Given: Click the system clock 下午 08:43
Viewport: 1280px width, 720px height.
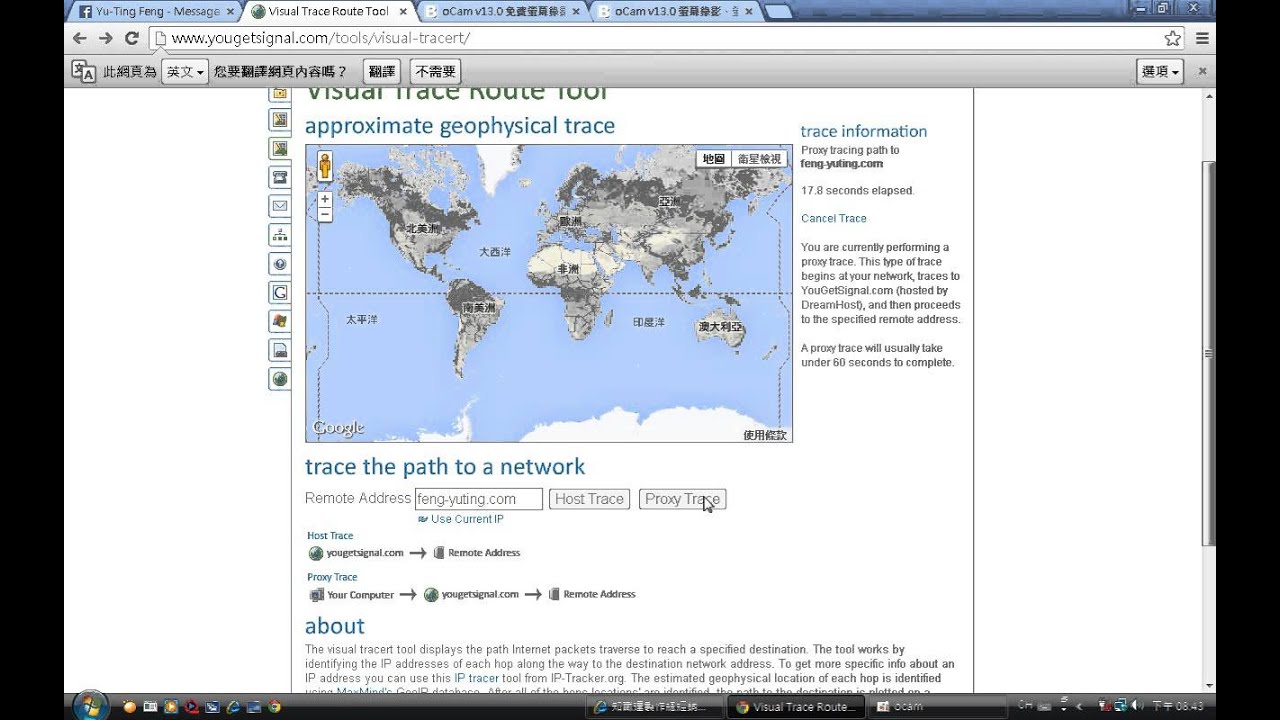Looking at the screenshot, I should 1177,706.
